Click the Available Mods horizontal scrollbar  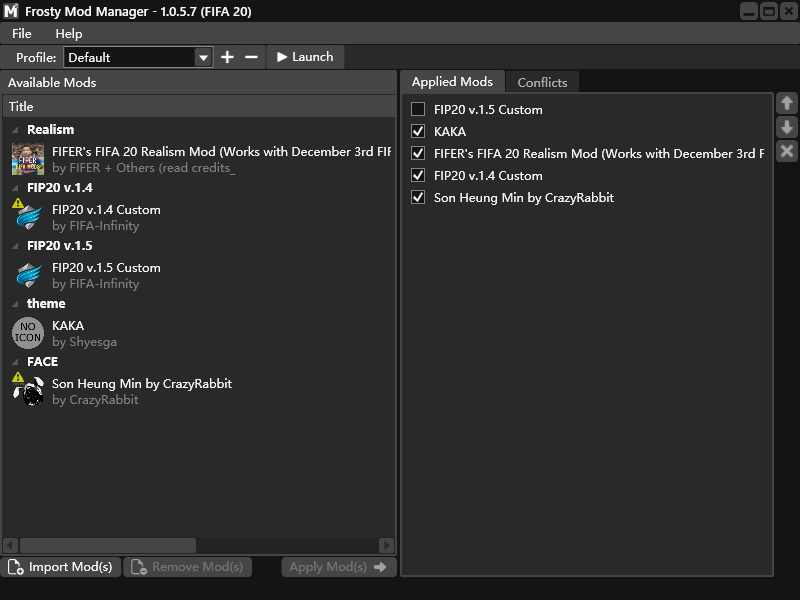click(x=108, y=545)
